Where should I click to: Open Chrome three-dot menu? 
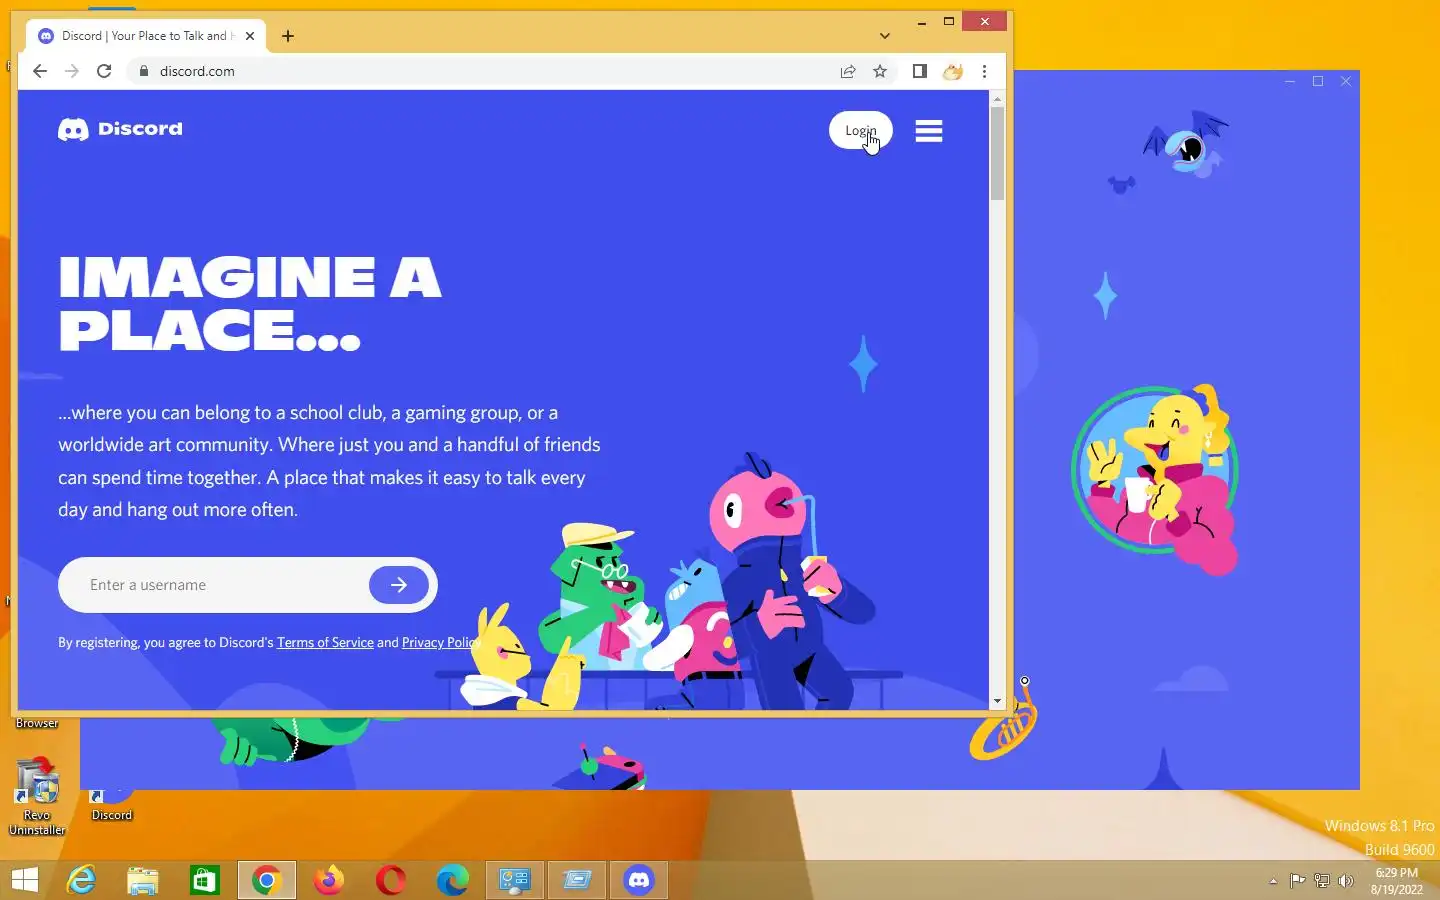pyautogui.click(x=985, y=71)
